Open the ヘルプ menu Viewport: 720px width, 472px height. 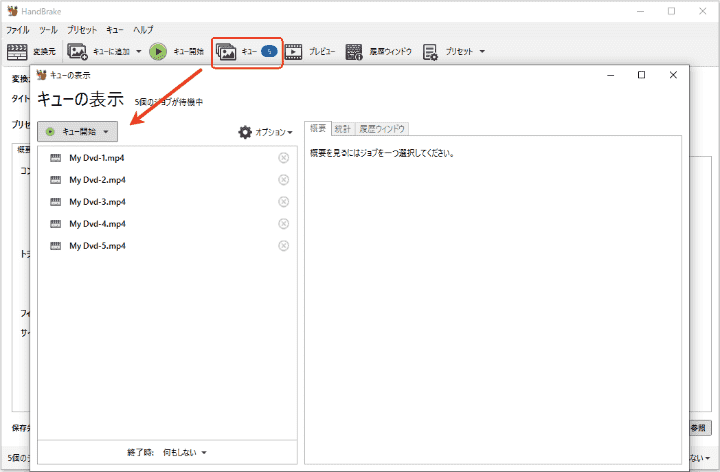pyautogui.click(x=143, y=31)
